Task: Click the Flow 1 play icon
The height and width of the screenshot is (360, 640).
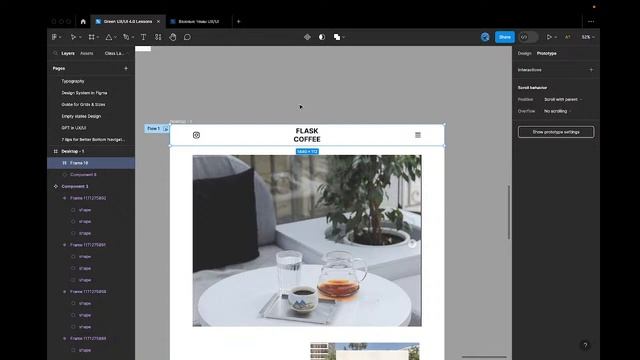Action: (165, 129)
